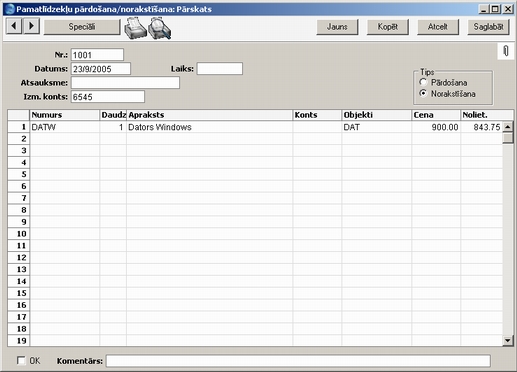Click the printer icon to print
This screenshot has width=517, height=372.
tap(135, 28)
